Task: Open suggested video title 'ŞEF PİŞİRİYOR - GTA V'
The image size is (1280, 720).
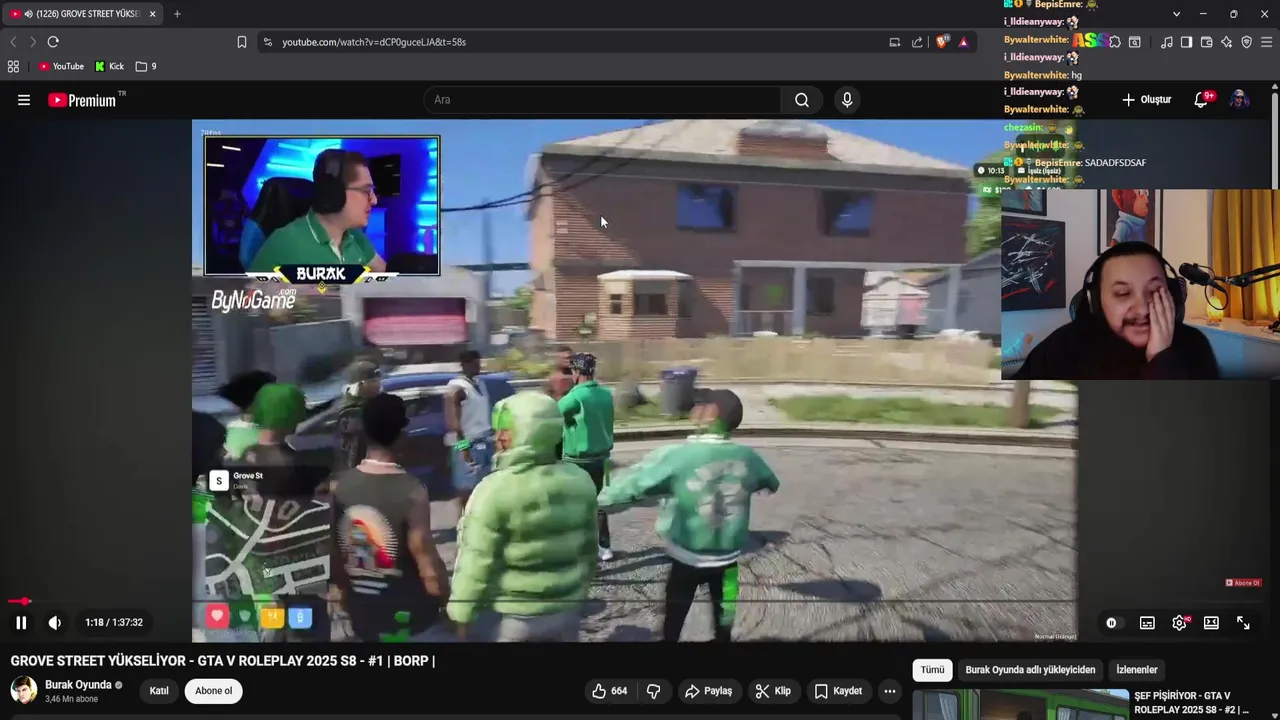Action: click(1191, 703)
